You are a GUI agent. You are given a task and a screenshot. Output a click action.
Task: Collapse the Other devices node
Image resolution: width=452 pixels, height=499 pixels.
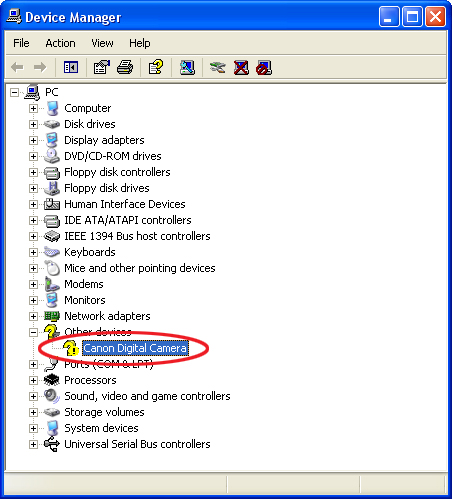33,332
